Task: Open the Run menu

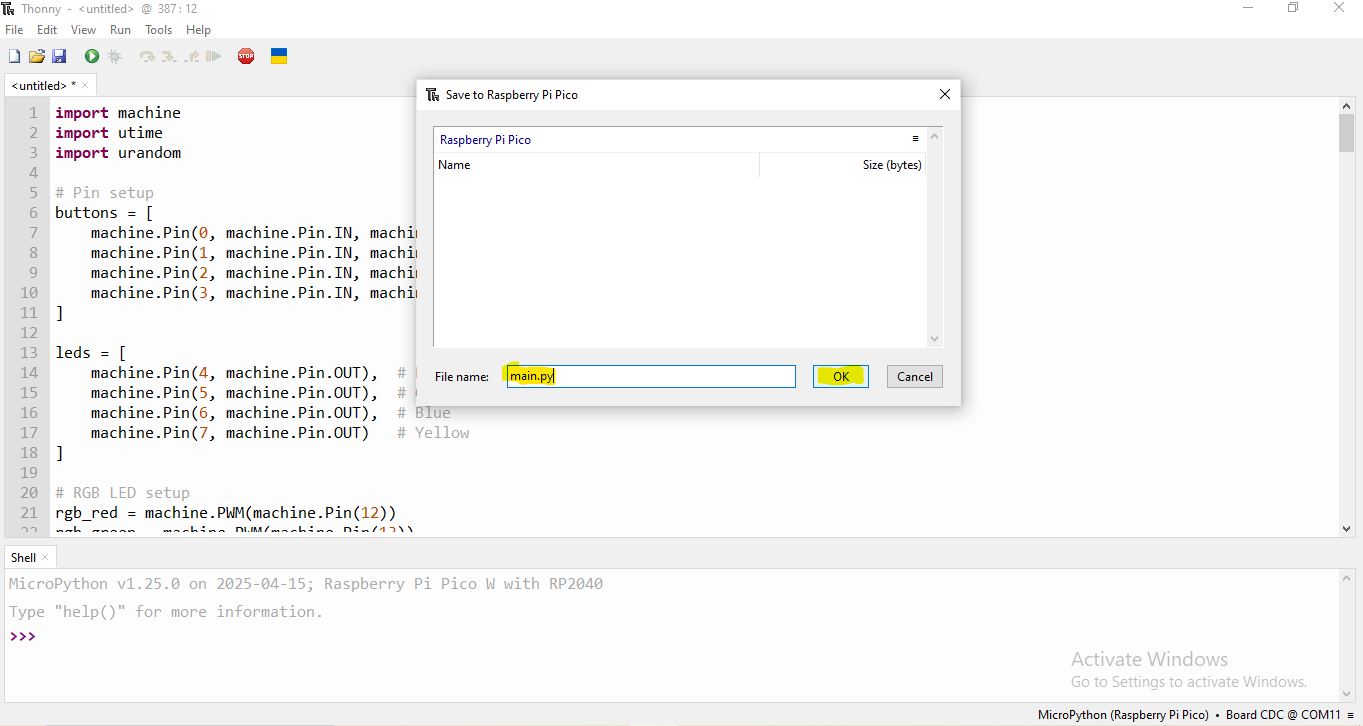Action: pyautogui.click(x=121, y=30)
